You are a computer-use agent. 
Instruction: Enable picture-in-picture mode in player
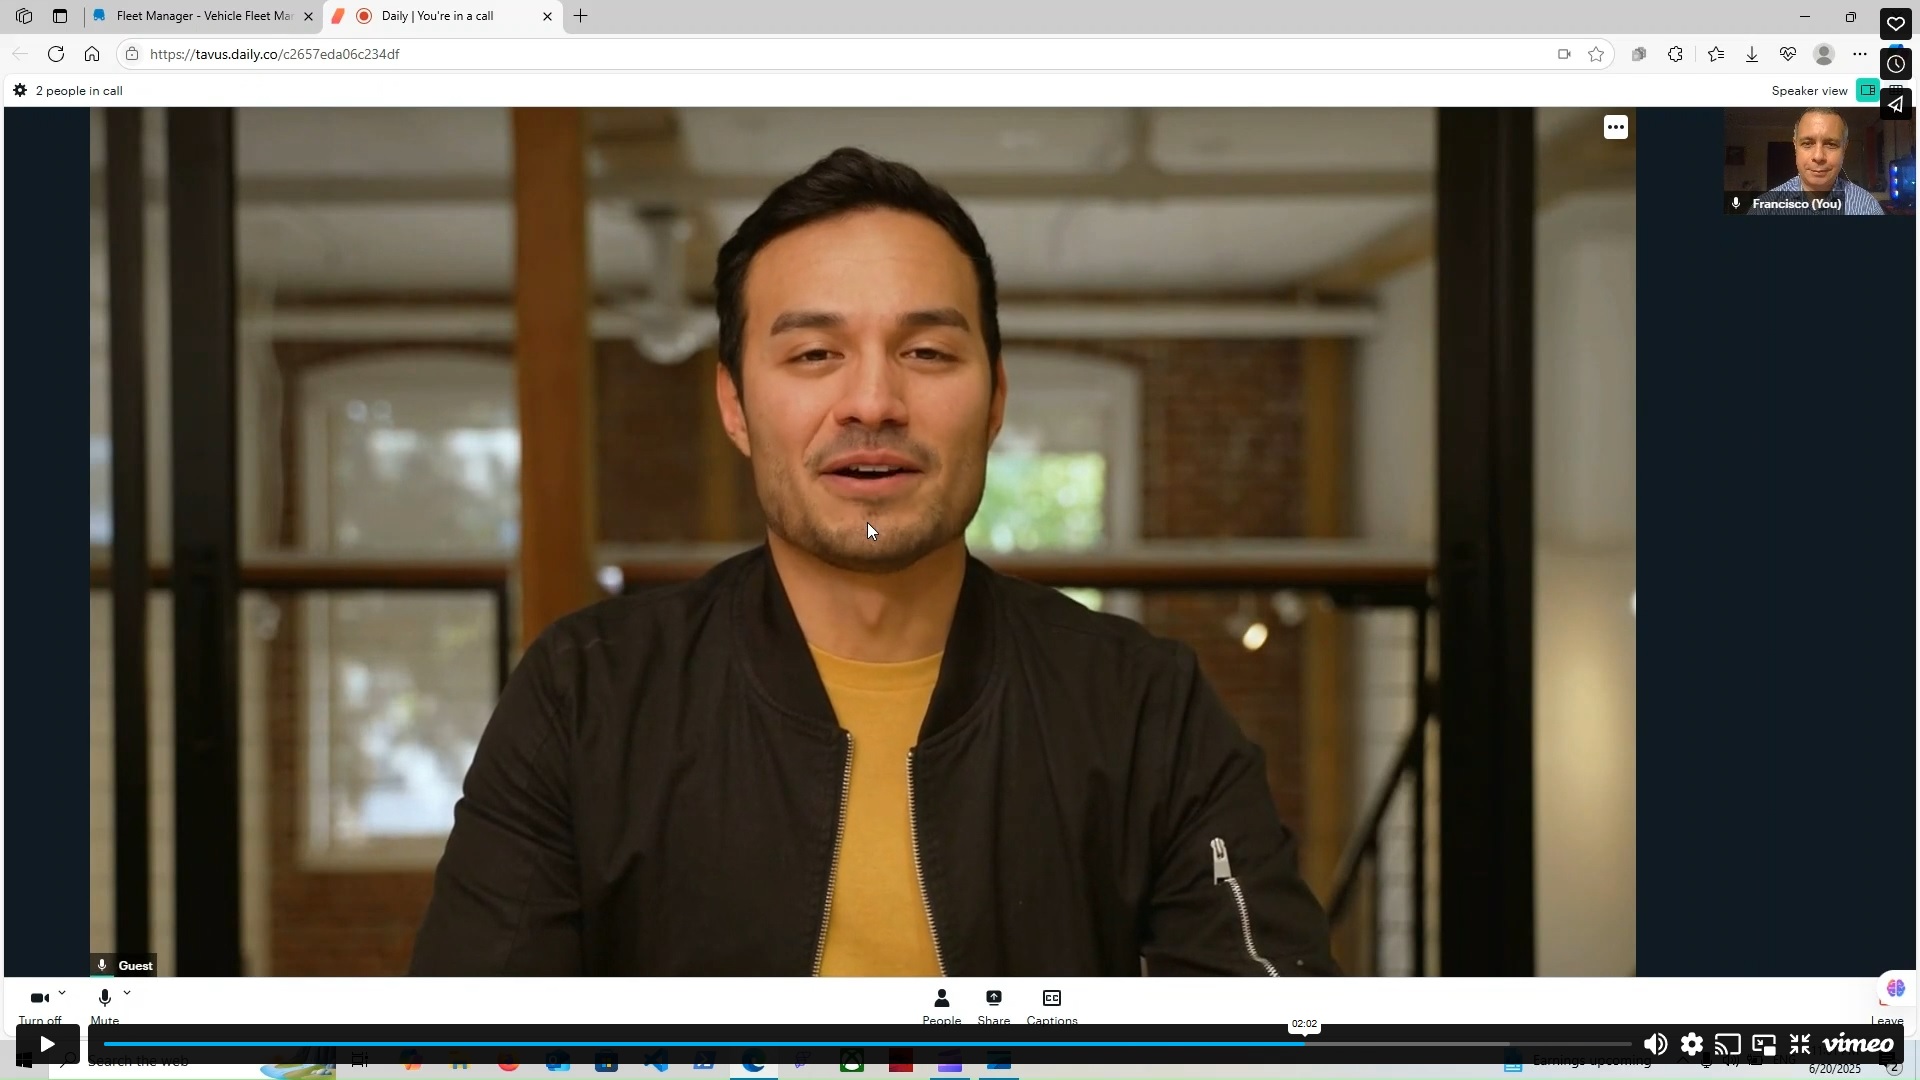[x=1763, y=1045]
